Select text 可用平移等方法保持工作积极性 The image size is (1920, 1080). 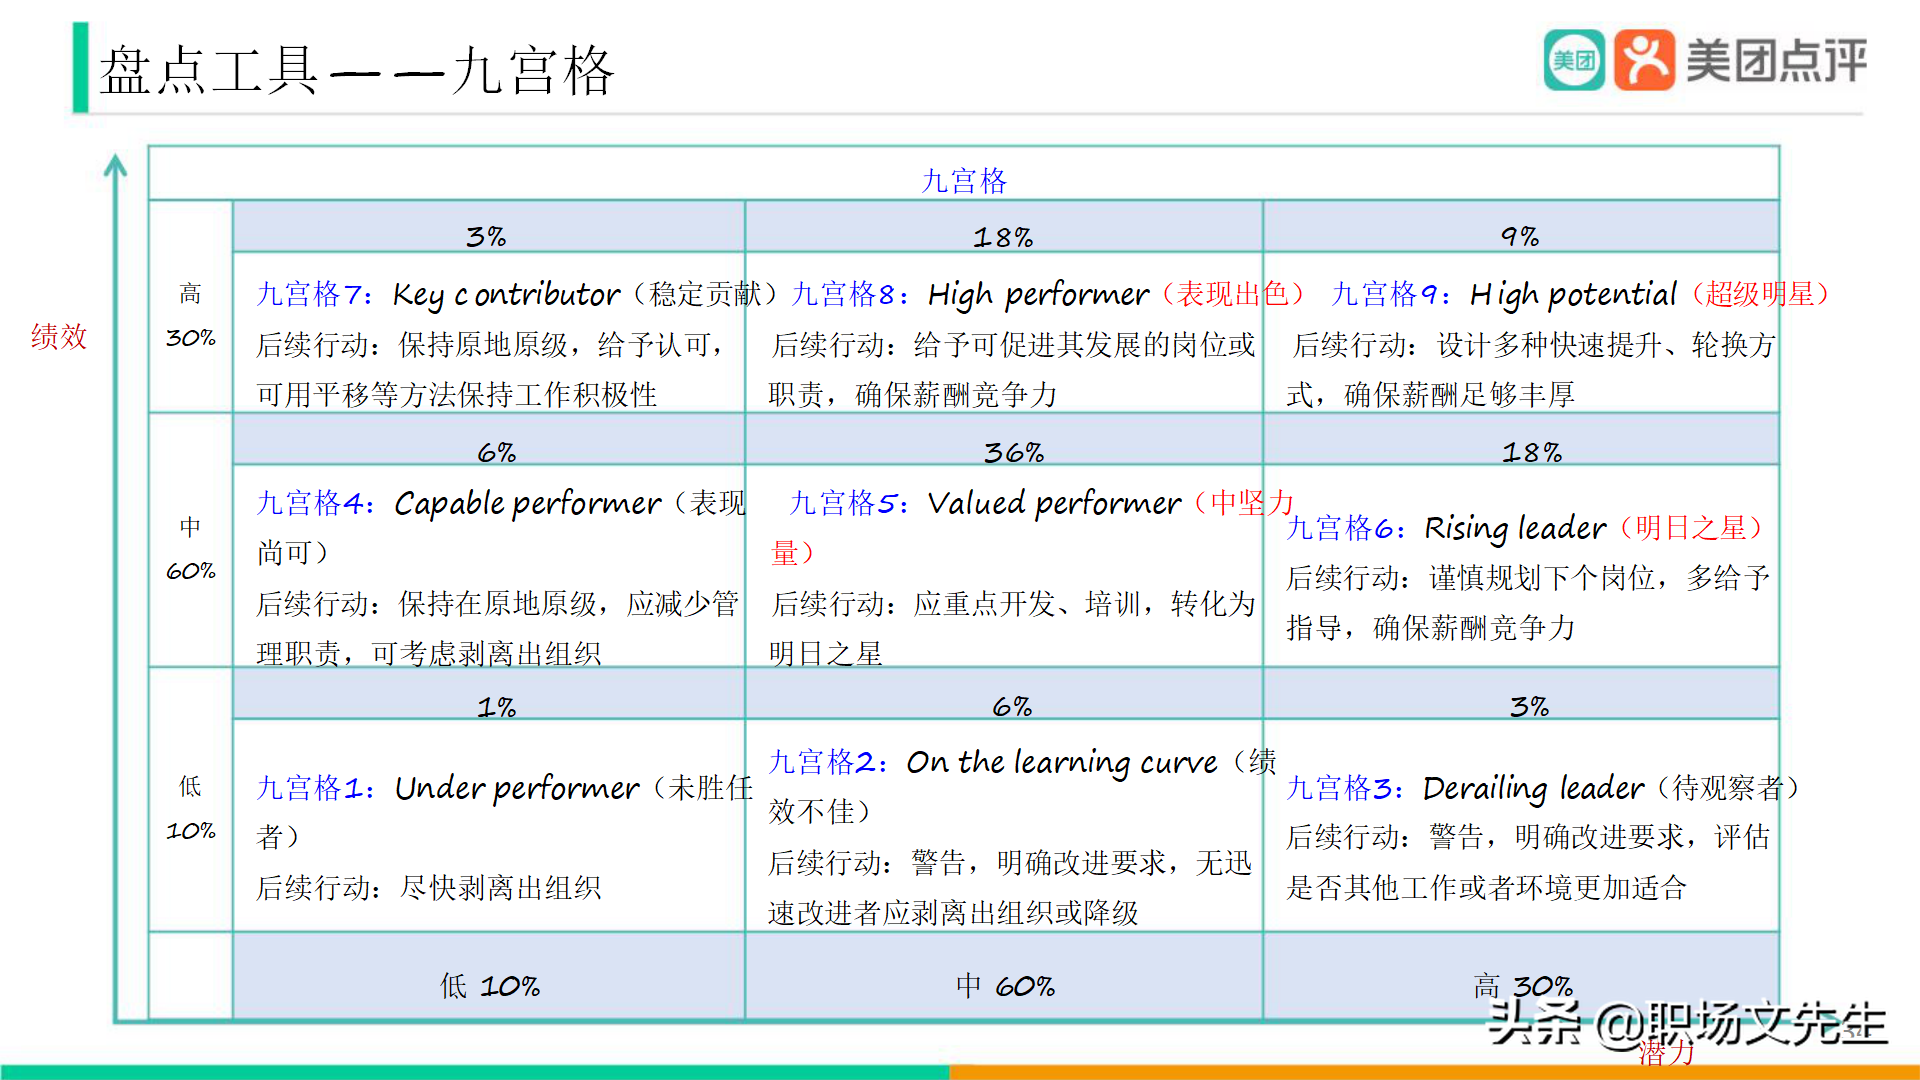457,394
